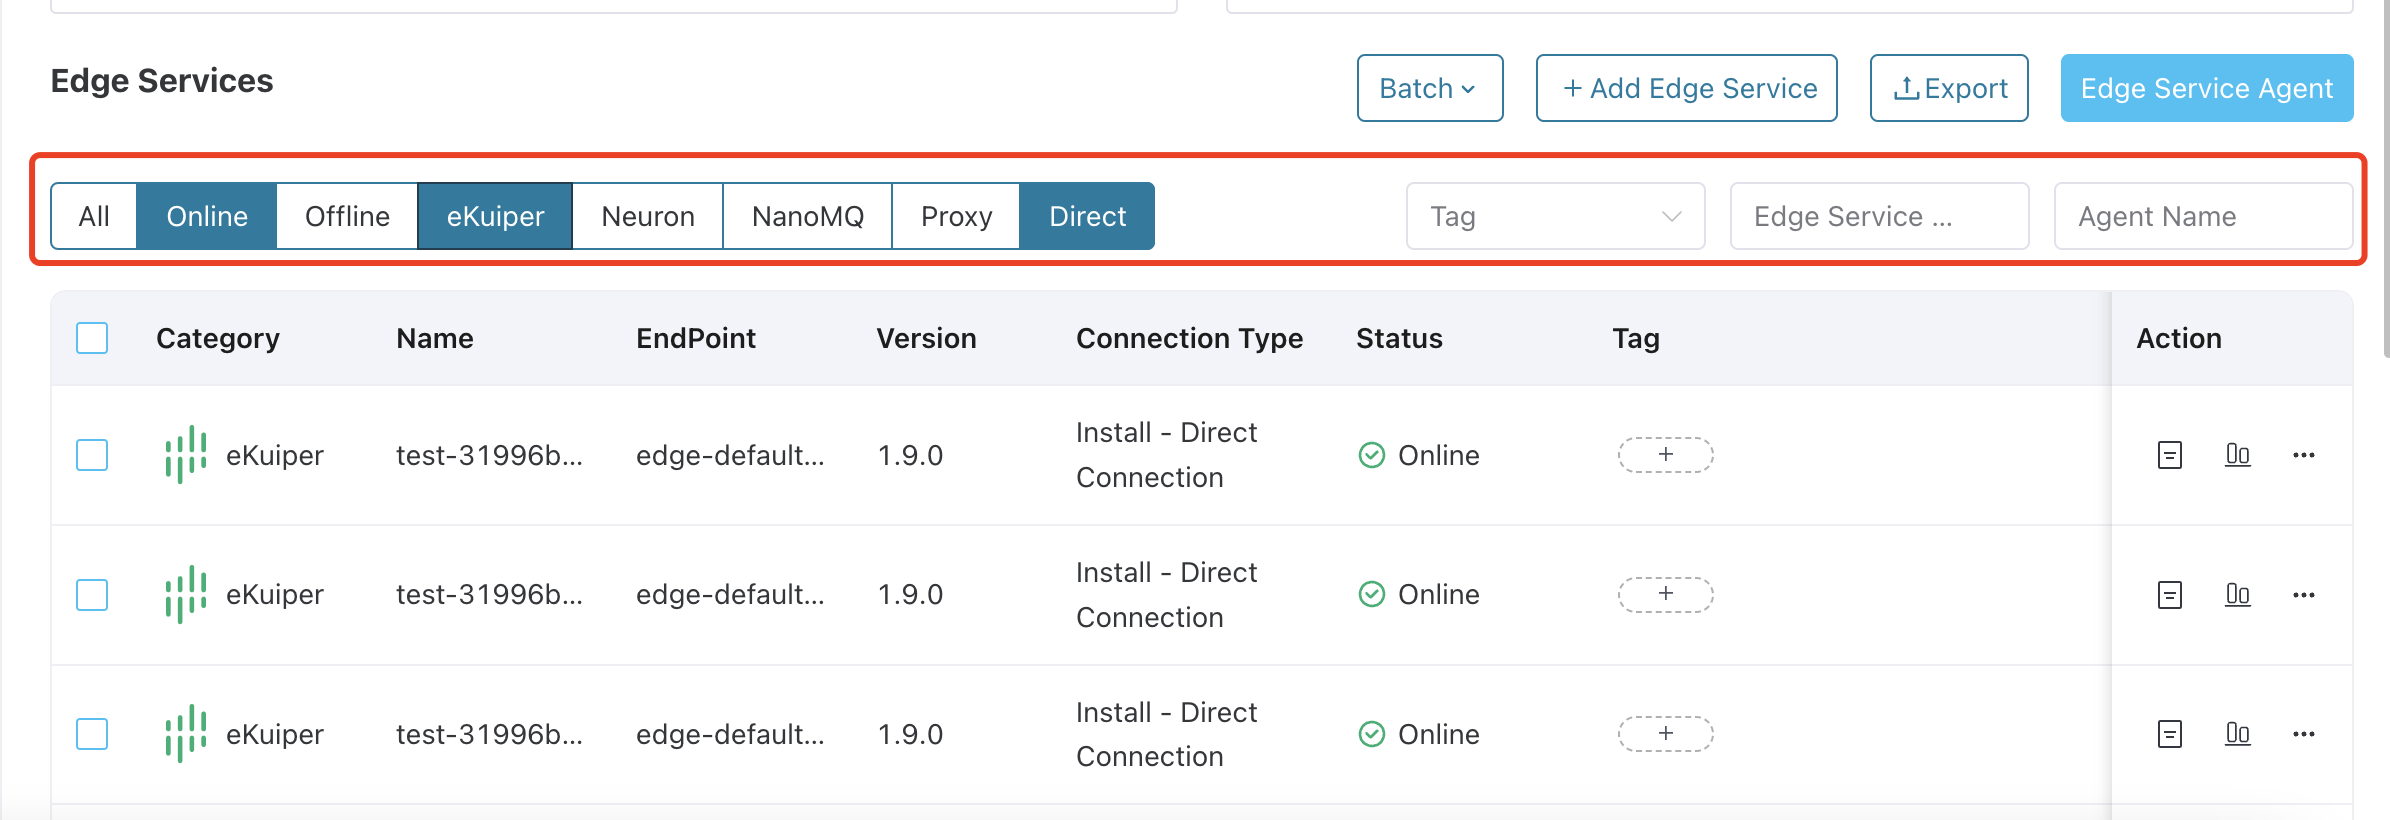Select the Offline filter

pyautogui.click(x=347, y=216)
